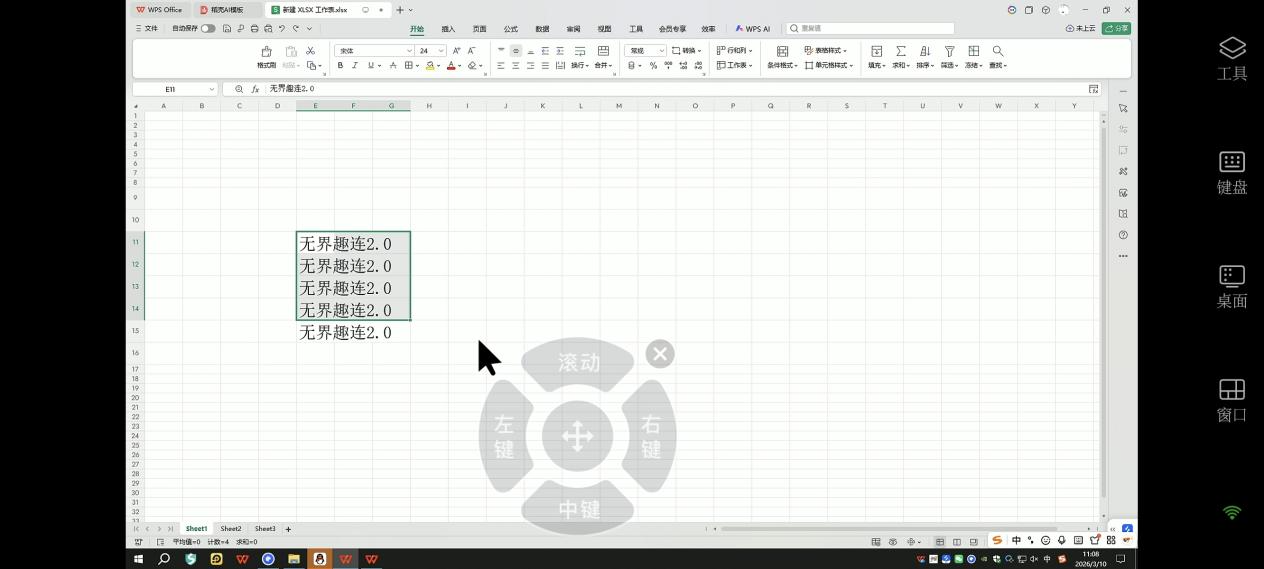Click the font color red A swatch
Image resolution: width=1264 pixels, height=569 pixels.
[x=451, y=66]
